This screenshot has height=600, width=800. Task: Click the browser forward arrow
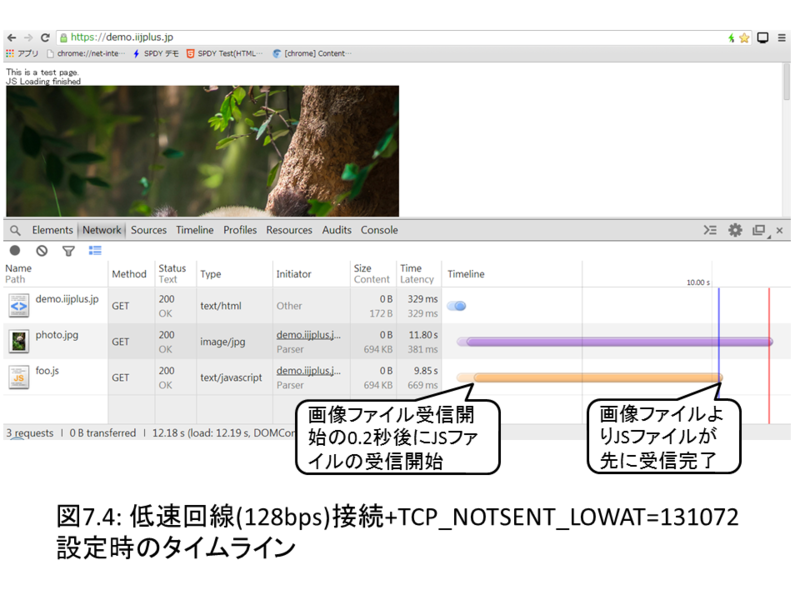coord(28,38)
